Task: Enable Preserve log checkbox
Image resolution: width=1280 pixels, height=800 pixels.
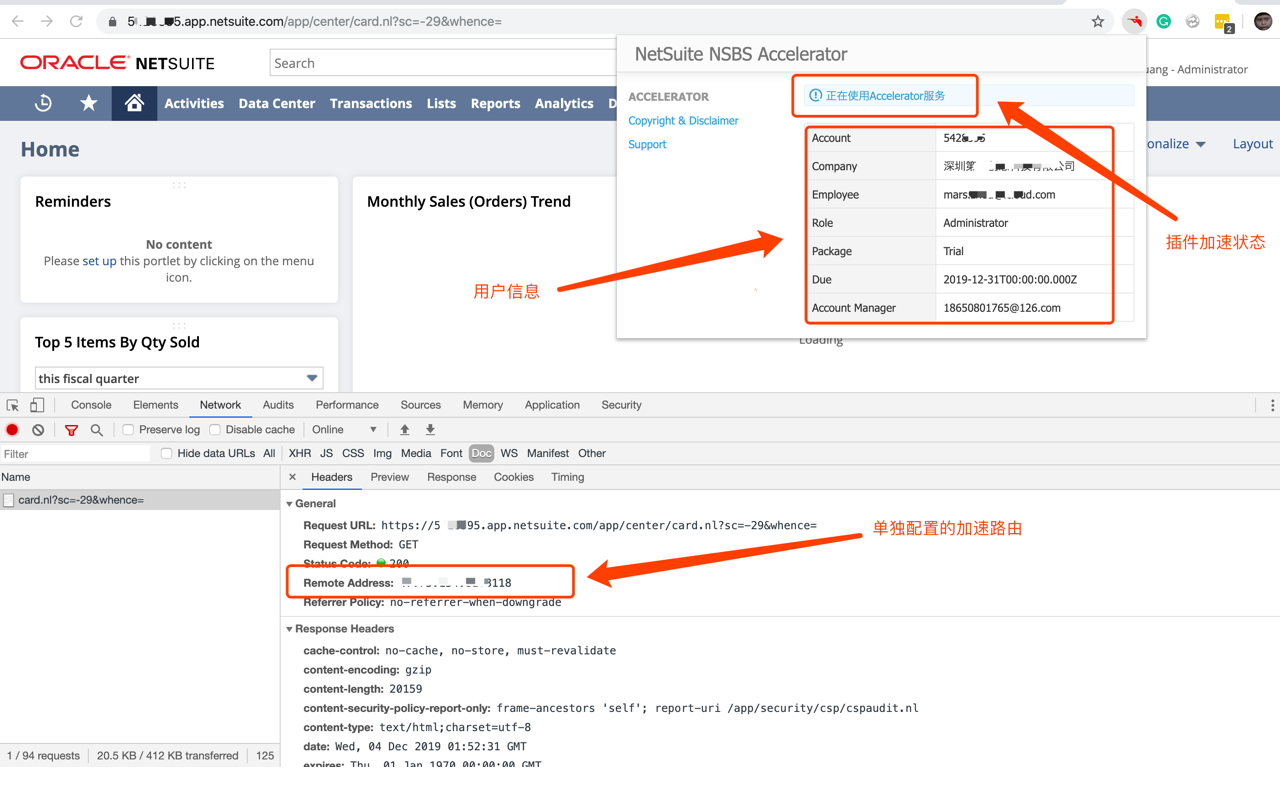Action: (128, 430)
